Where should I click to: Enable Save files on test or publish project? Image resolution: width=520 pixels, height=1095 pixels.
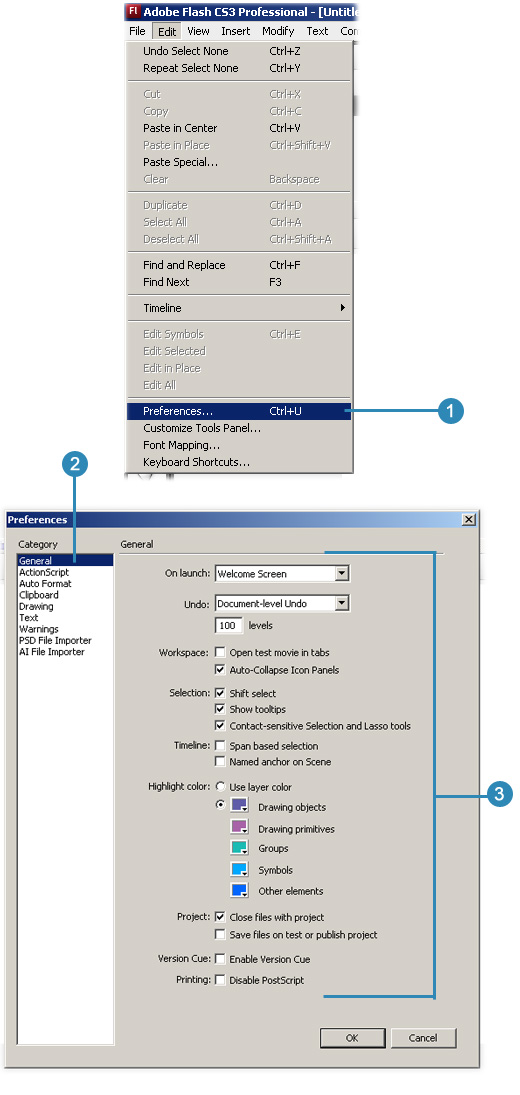pos(221,934)
